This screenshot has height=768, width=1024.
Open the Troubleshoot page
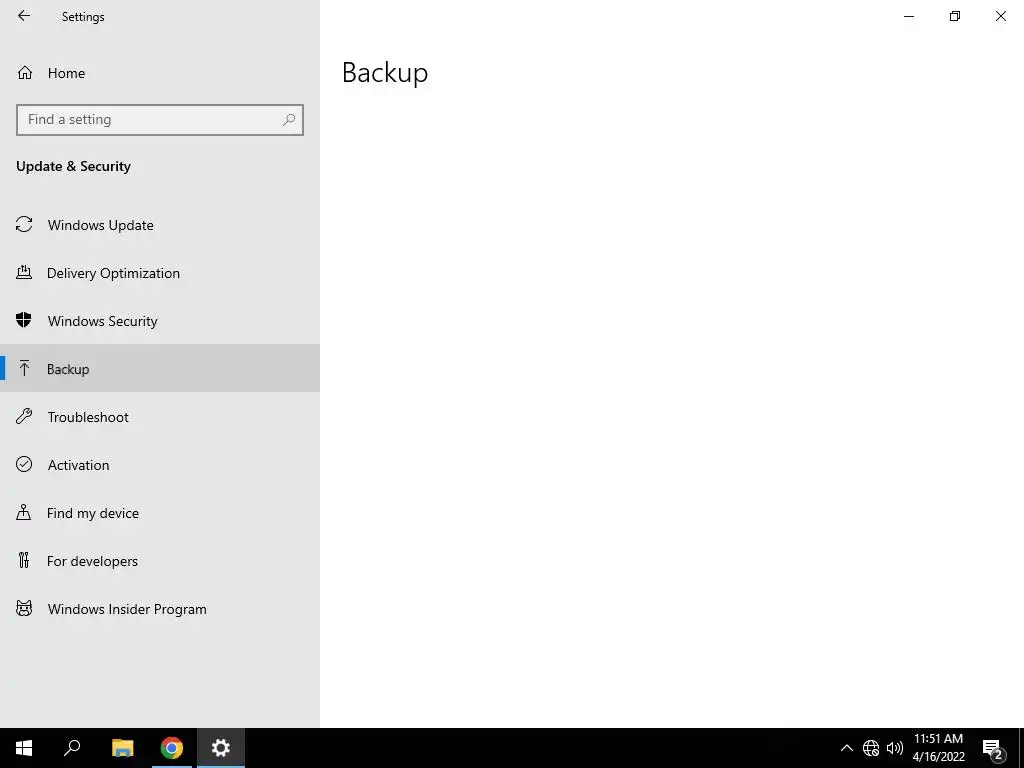coord(160,417)
